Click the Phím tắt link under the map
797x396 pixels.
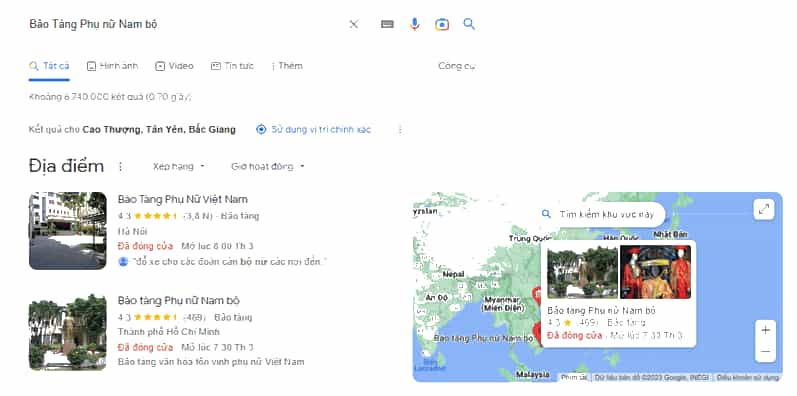pos(574,378)
